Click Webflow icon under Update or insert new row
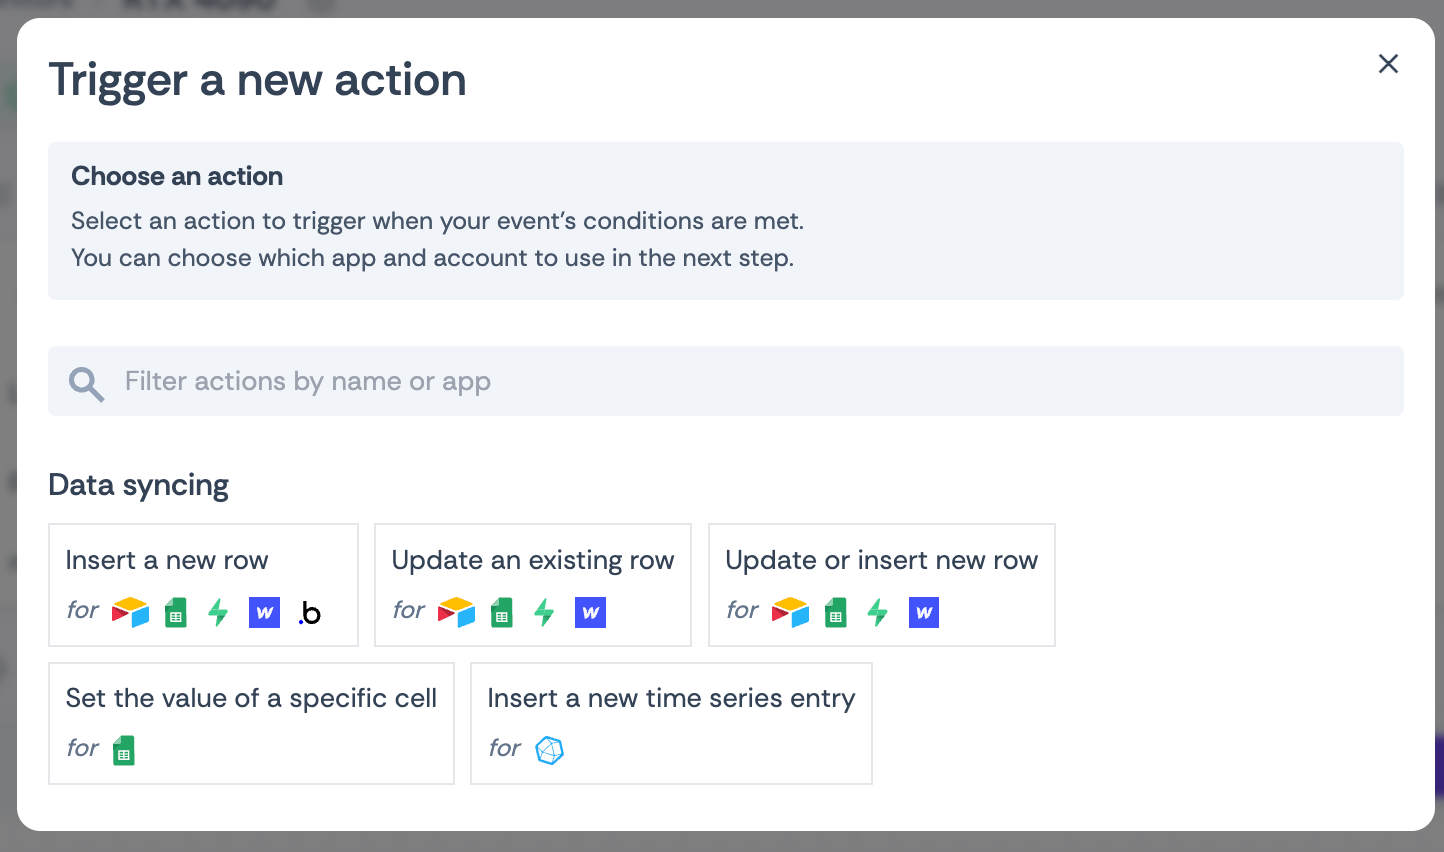 coord(924,612)
